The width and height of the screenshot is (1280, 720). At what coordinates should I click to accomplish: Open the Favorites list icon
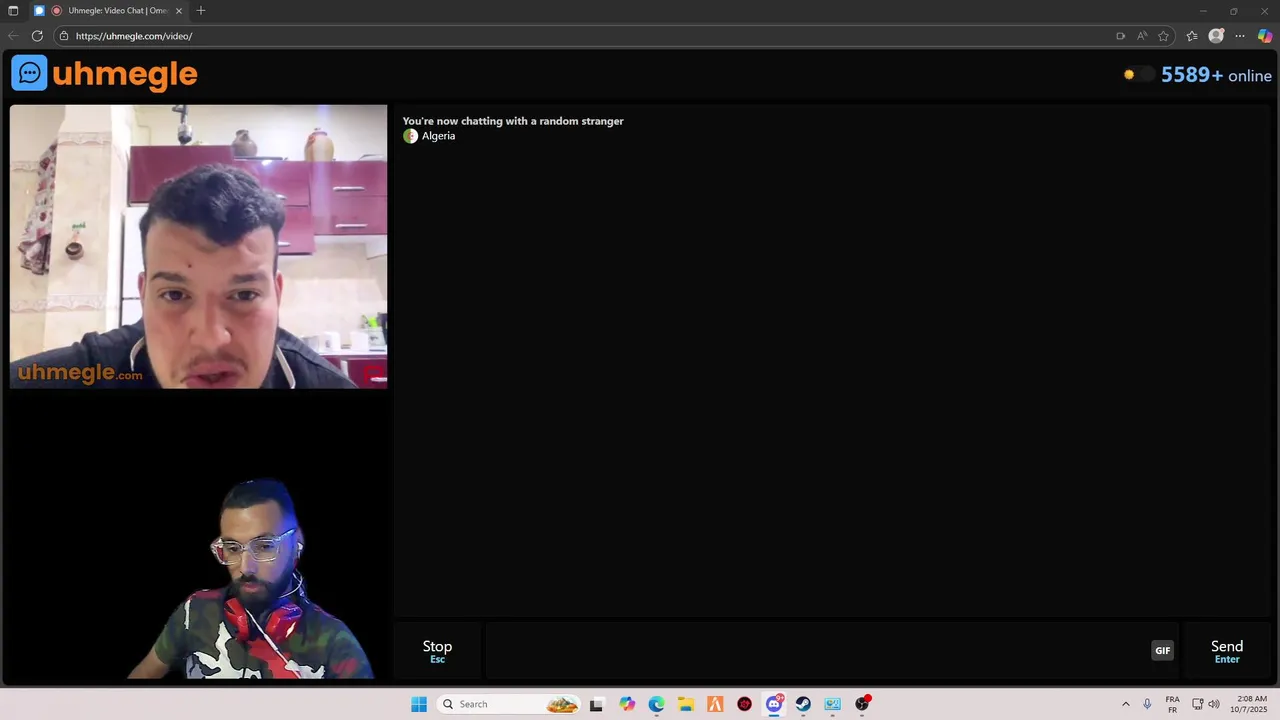tap(1192, 36)
